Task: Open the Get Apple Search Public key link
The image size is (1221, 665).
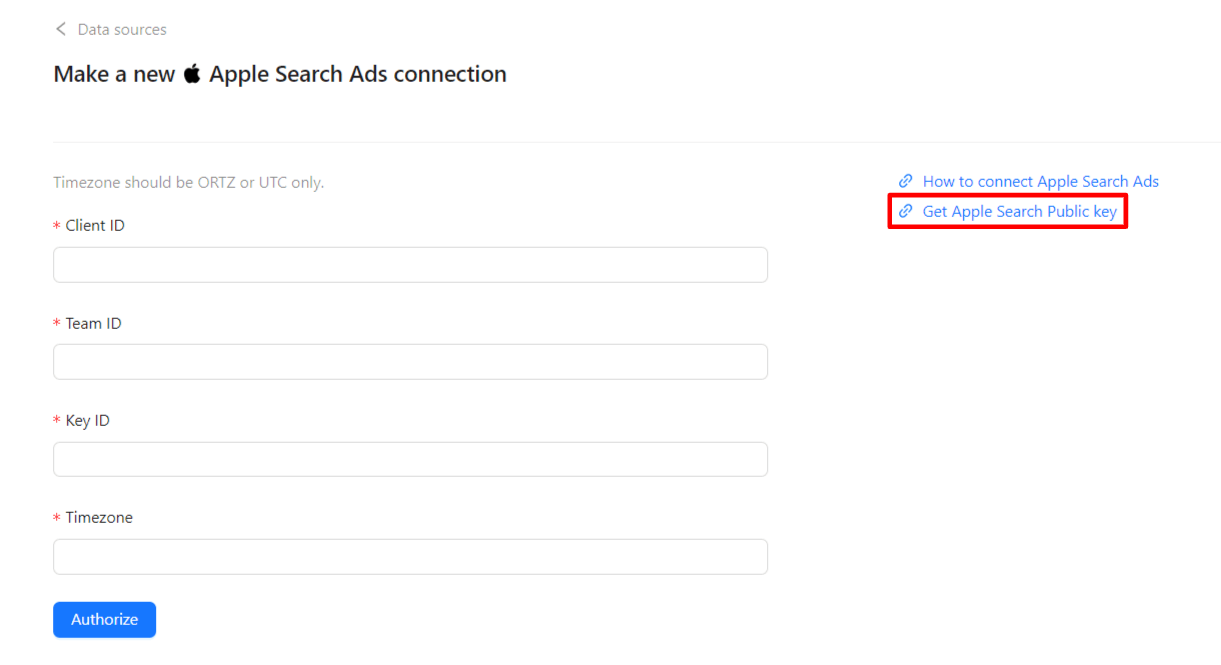Action: [1019, 211]
